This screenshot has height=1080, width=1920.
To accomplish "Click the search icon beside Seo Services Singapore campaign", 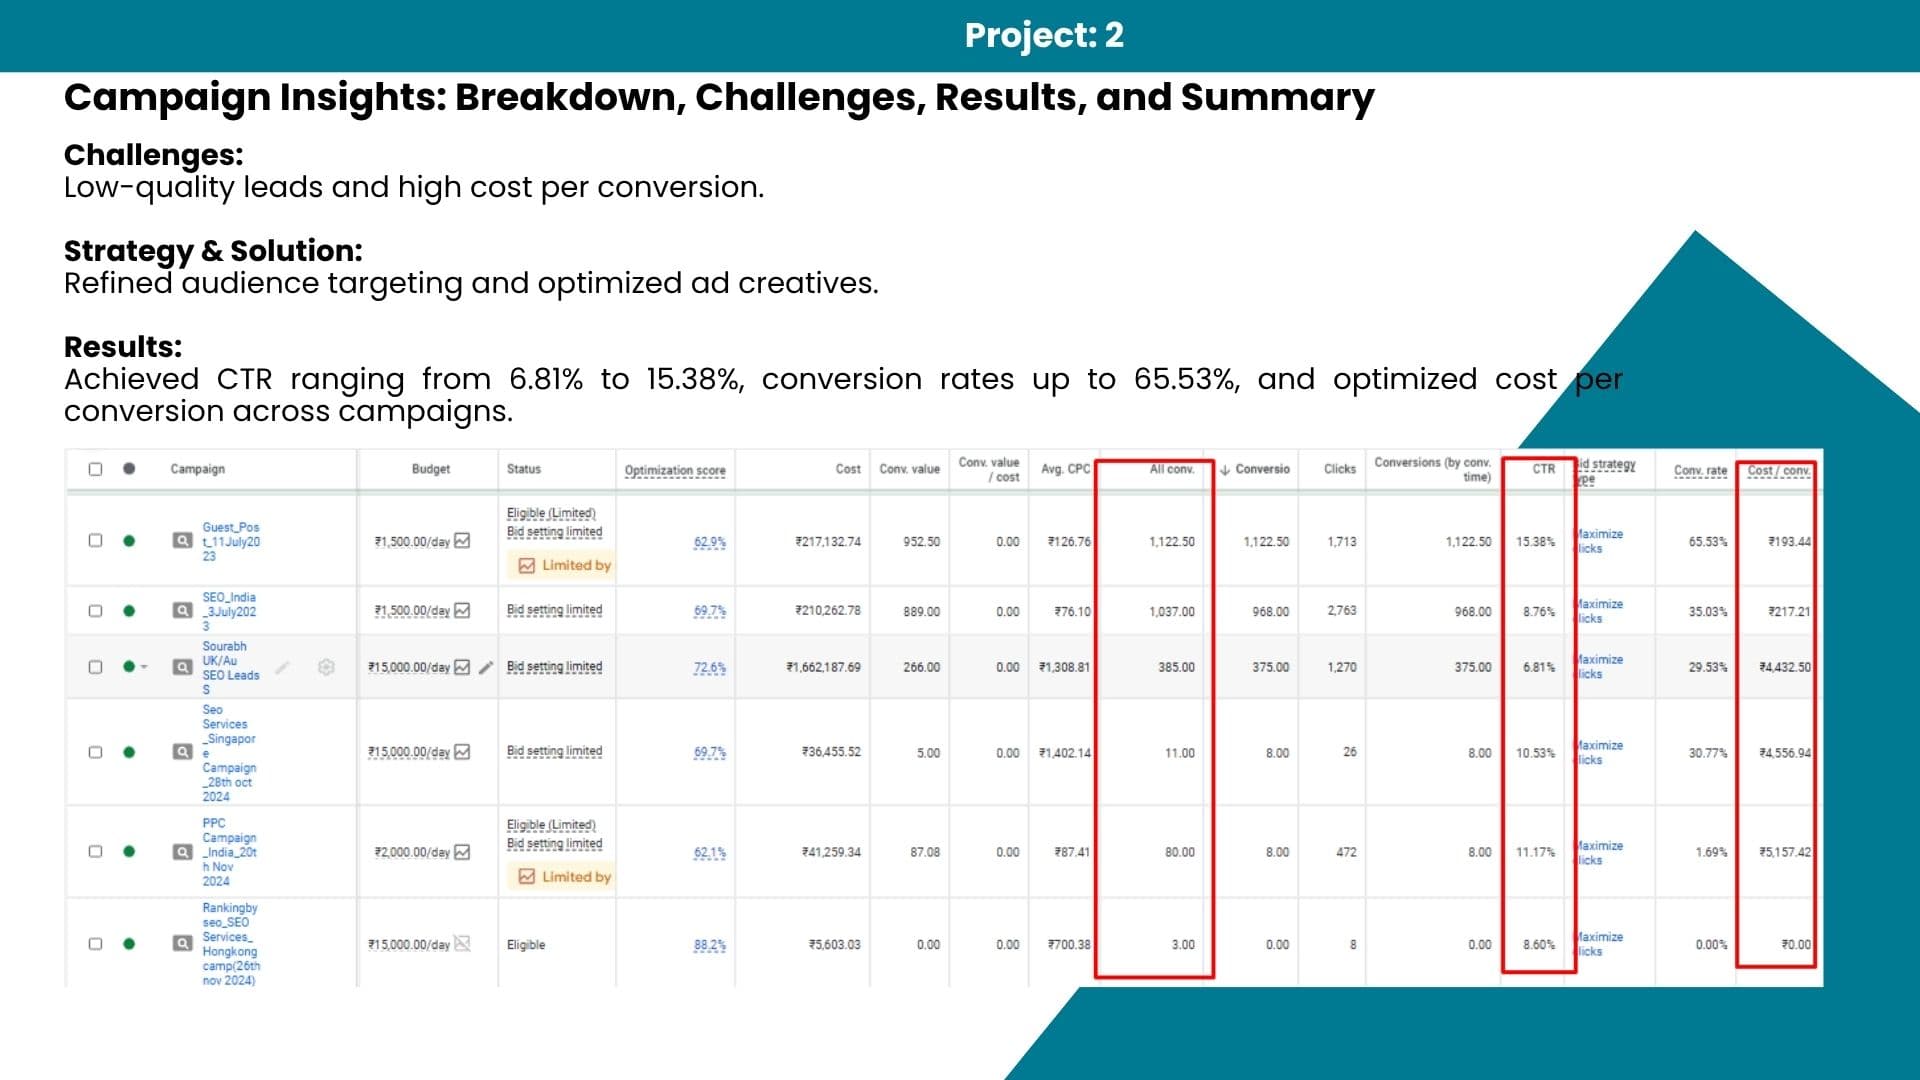I will 182,752.
